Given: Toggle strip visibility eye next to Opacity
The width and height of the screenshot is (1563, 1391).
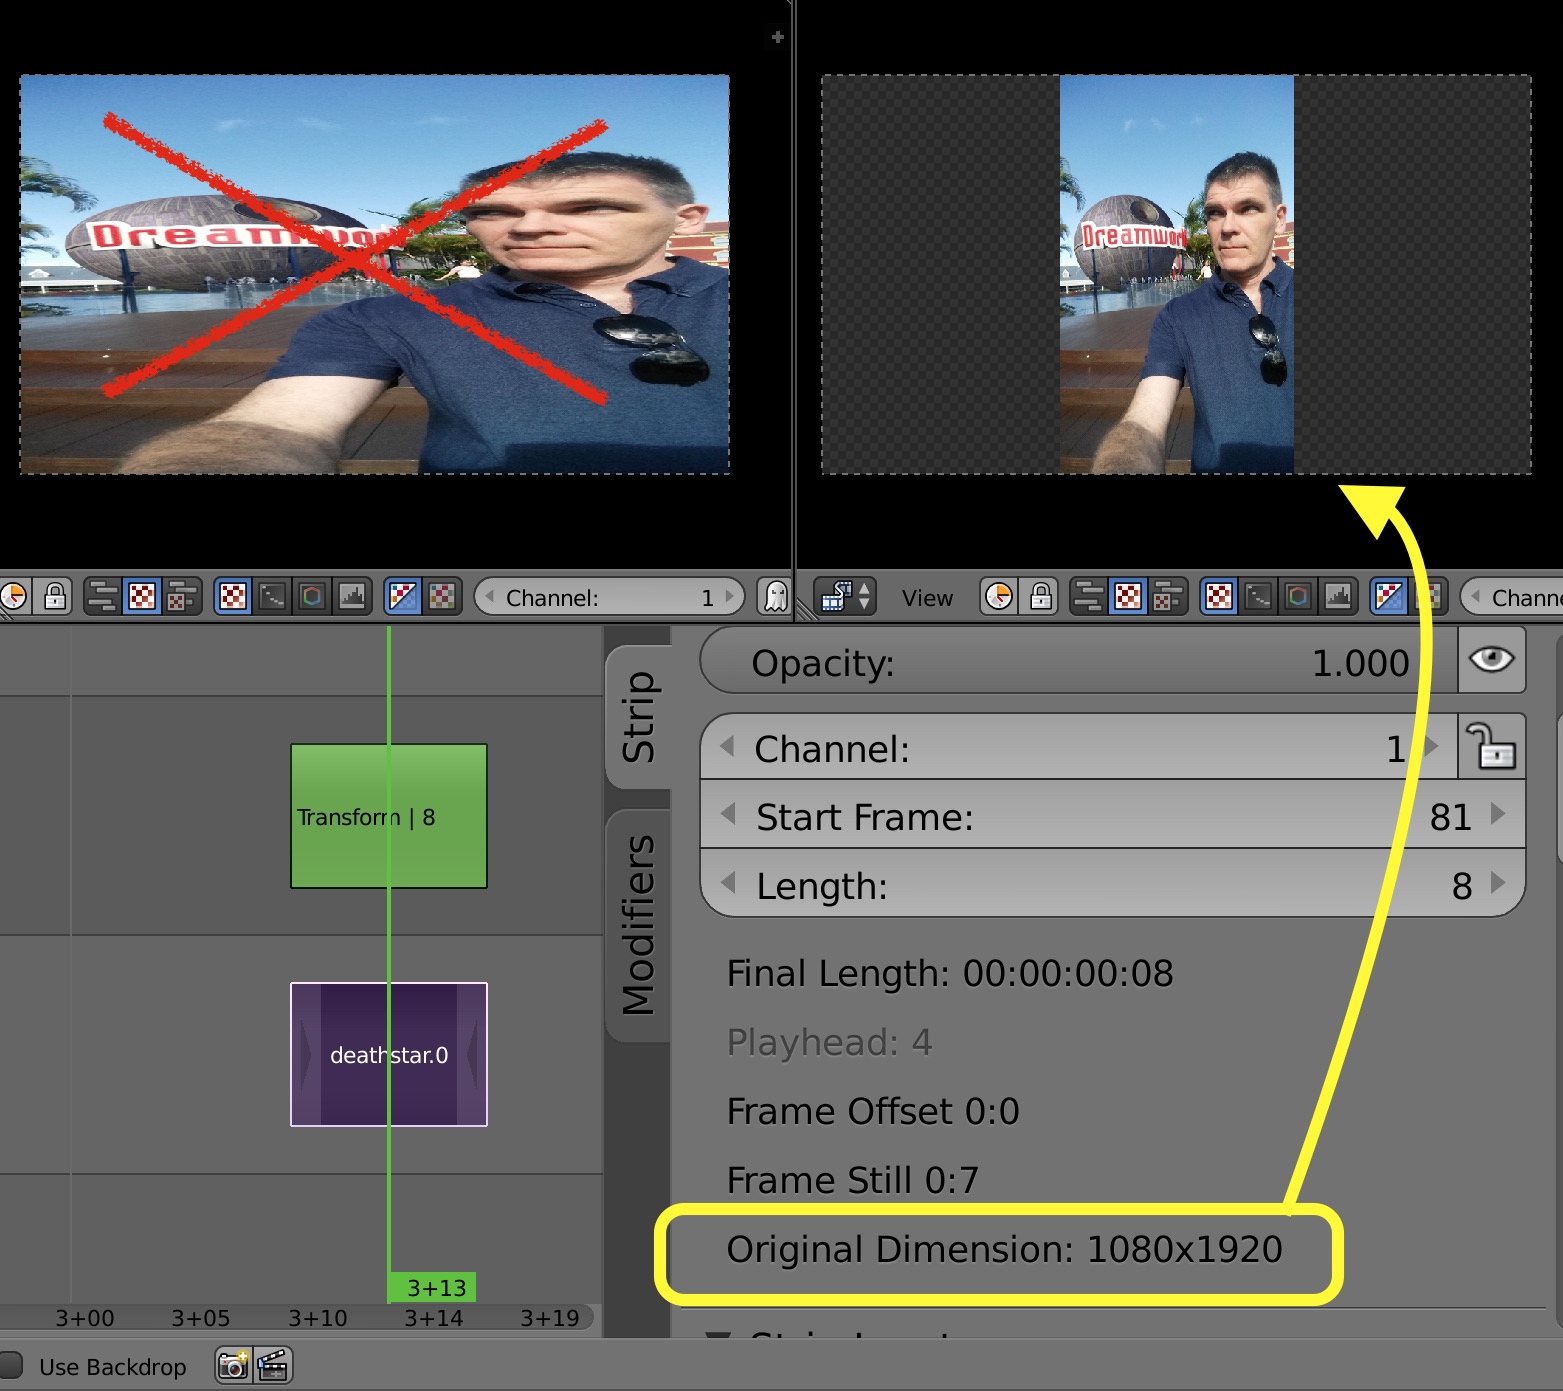Looking at the screenshot, I should pos(1491,660).
